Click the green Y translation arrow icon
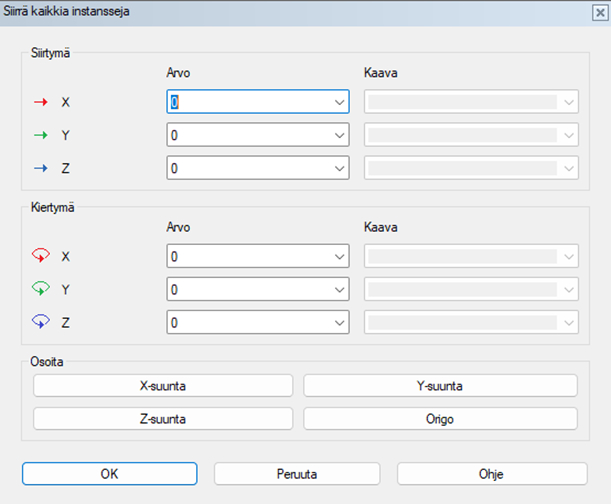Image resolution: width=611 pixels, height=504 pixels. click(x=41, y=135)
